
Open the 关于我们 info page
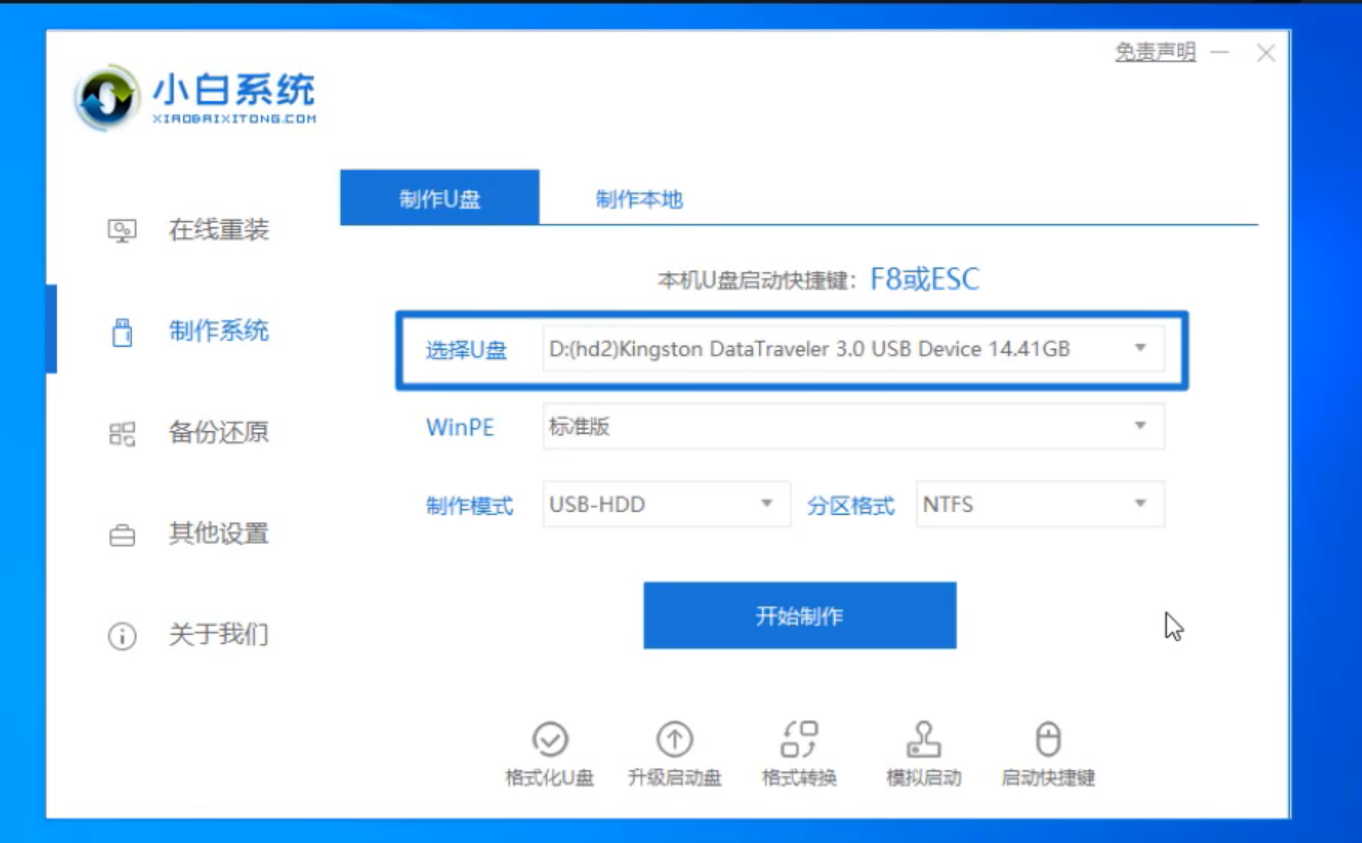[x=218, y=635]
